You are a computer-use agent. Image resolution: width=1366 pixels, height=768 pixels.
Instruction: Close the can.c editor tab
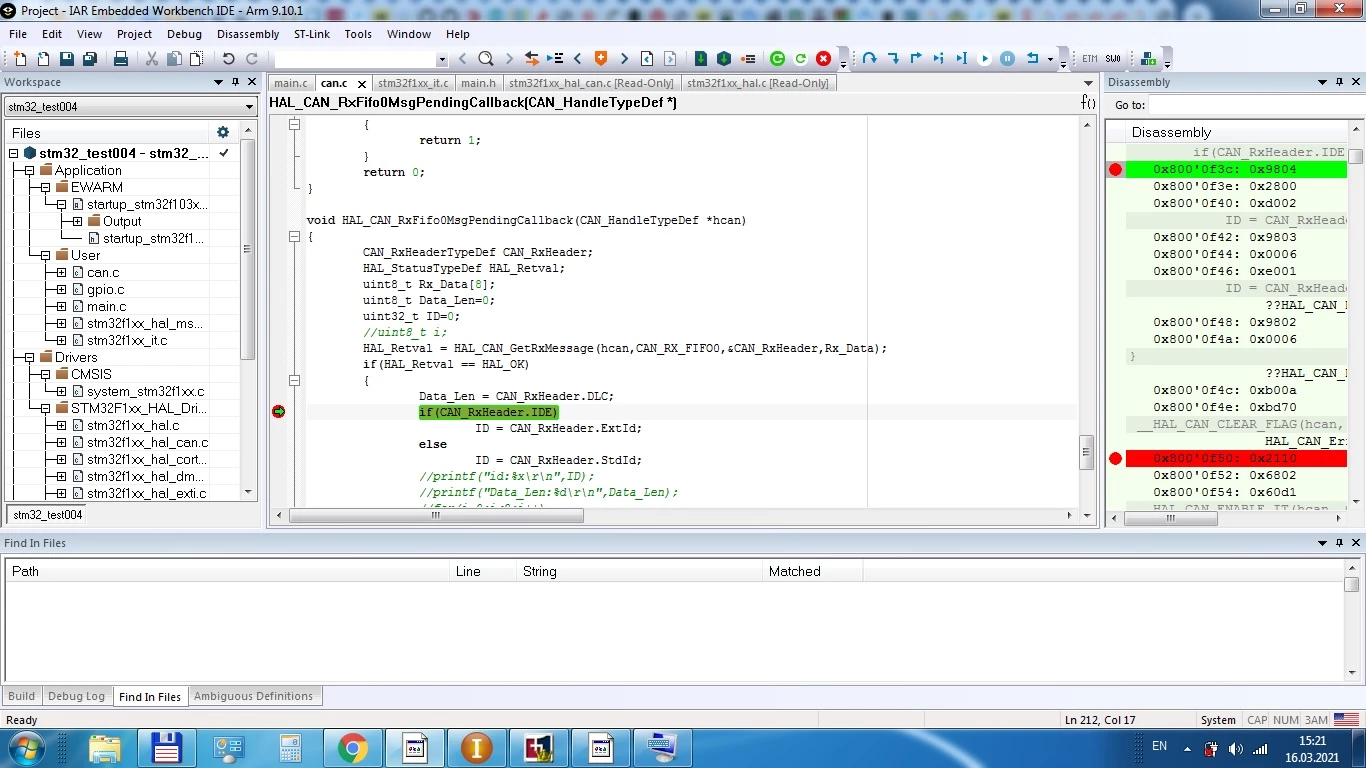[362, 84]
